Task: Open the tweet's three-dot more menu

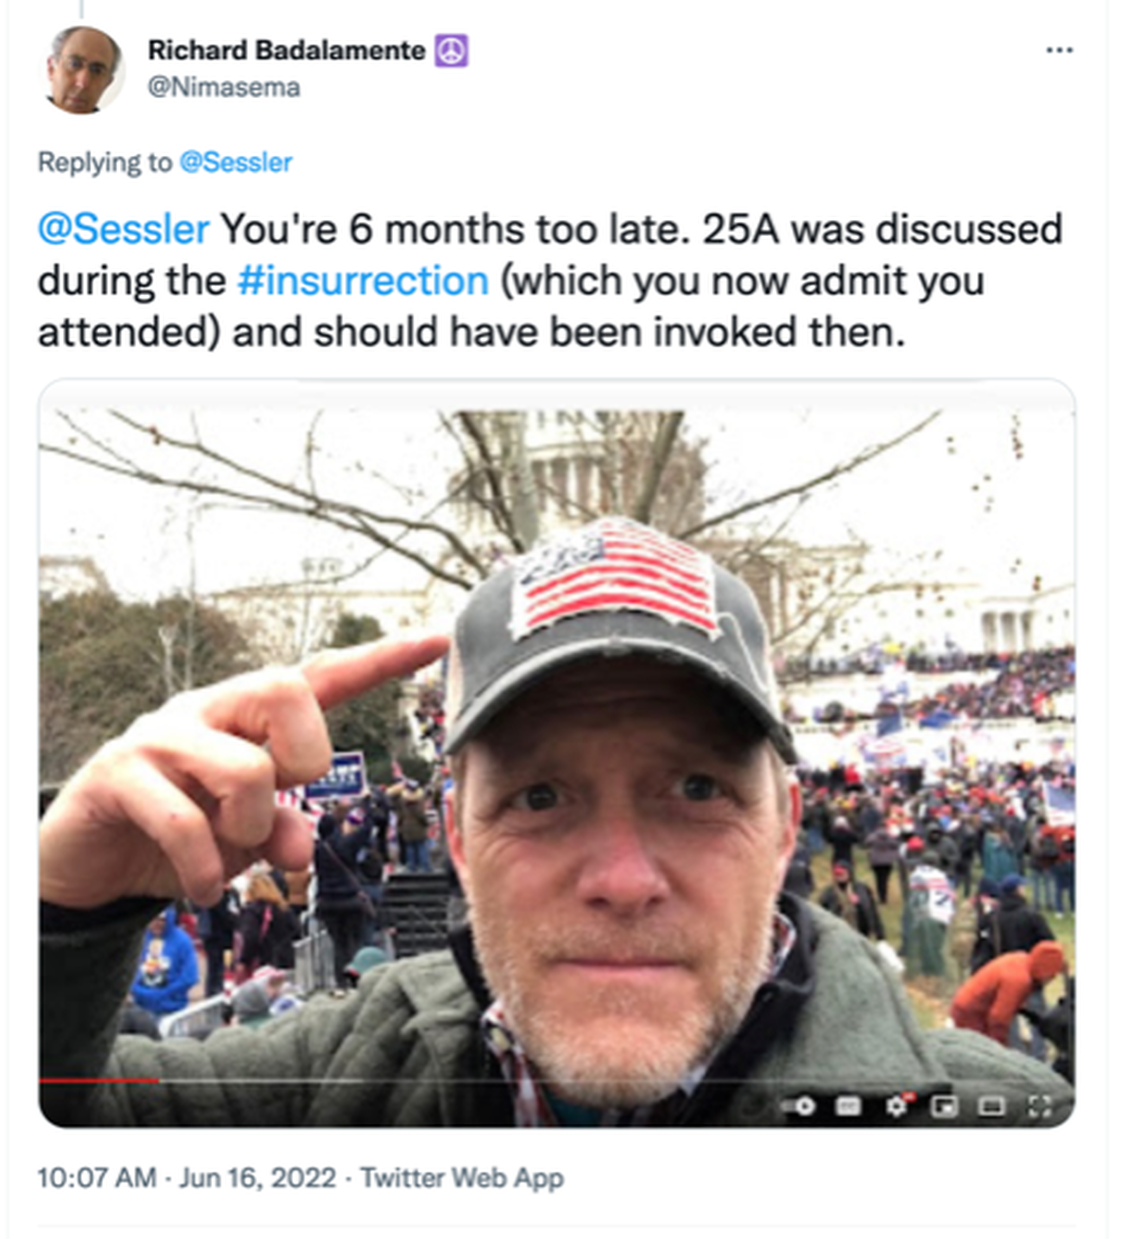Action: [x=1059, y=50]
